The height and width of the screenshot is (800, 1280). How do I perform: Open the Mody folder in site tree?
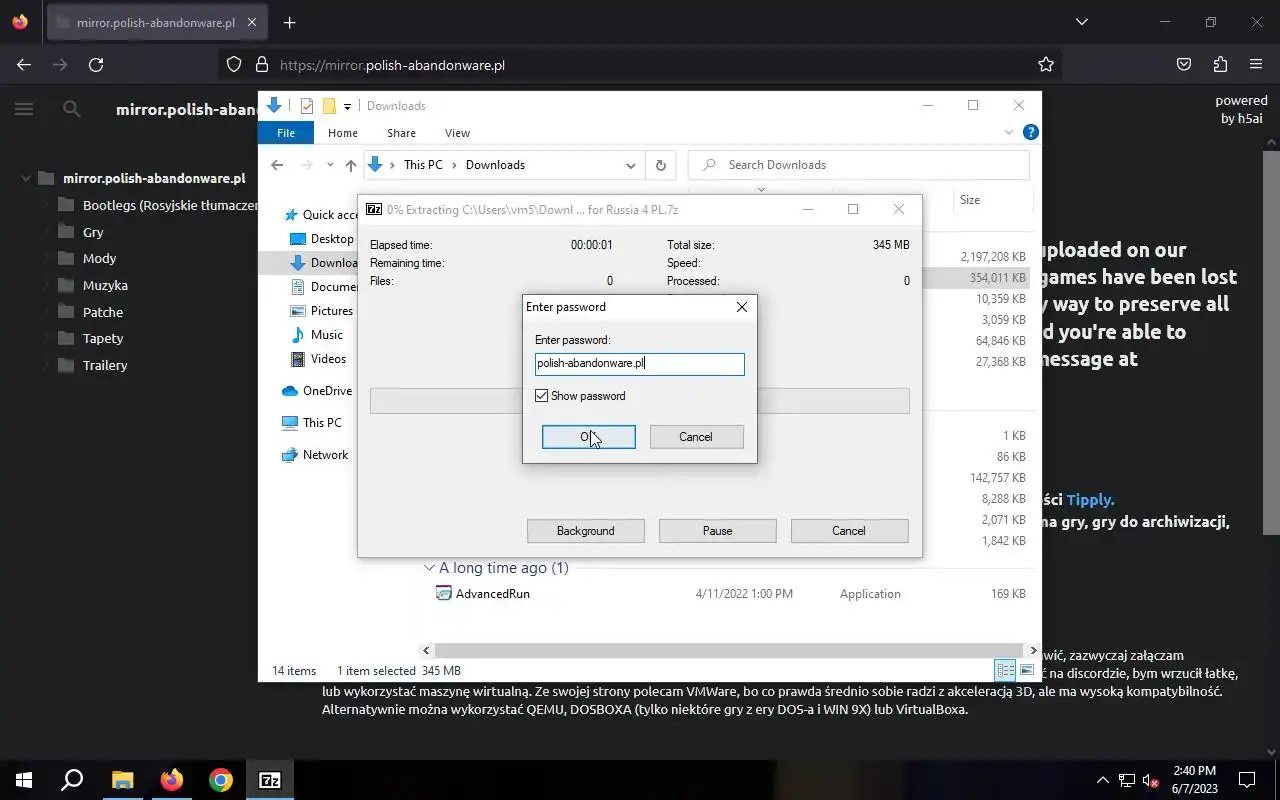pos(99,258)
